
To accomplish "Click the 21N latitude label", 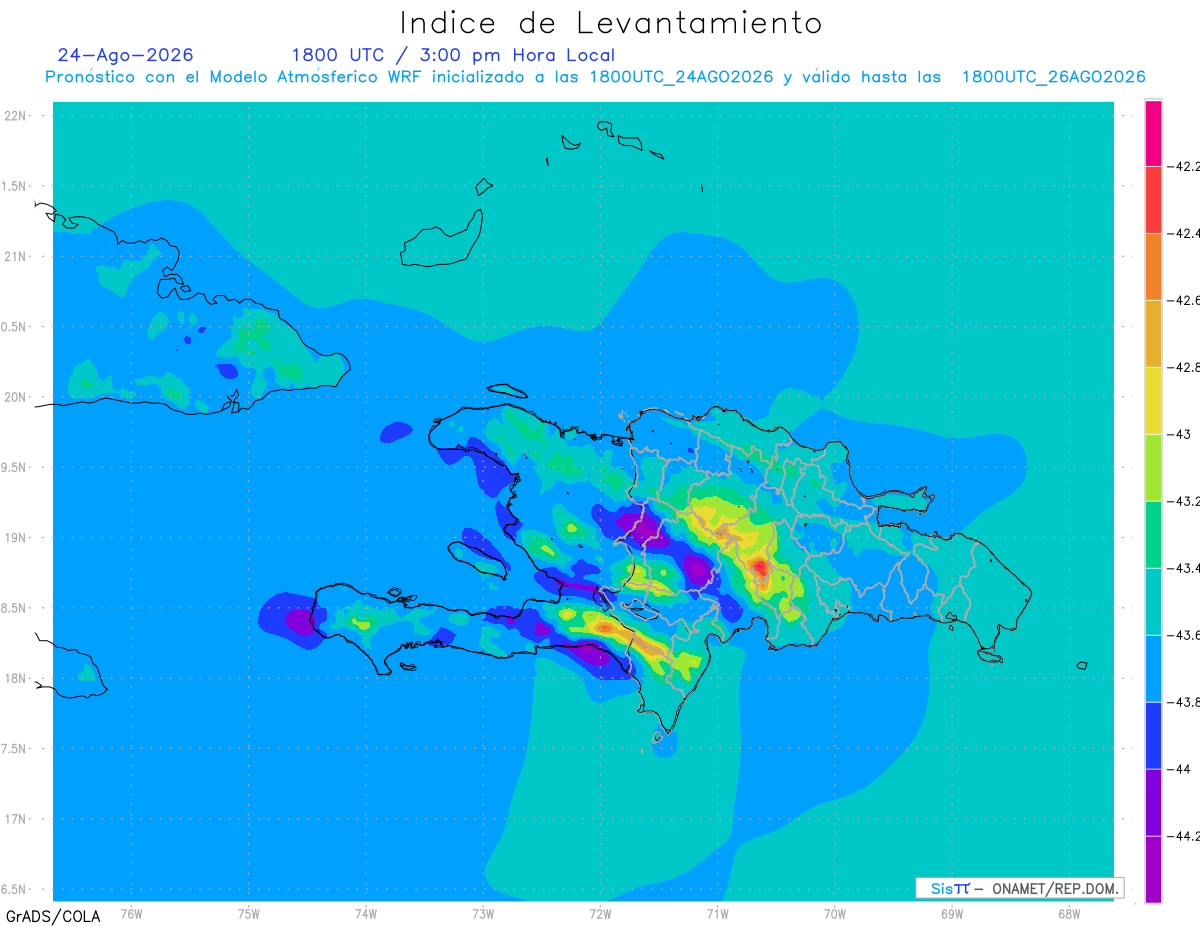I will (x=15, y=256).
